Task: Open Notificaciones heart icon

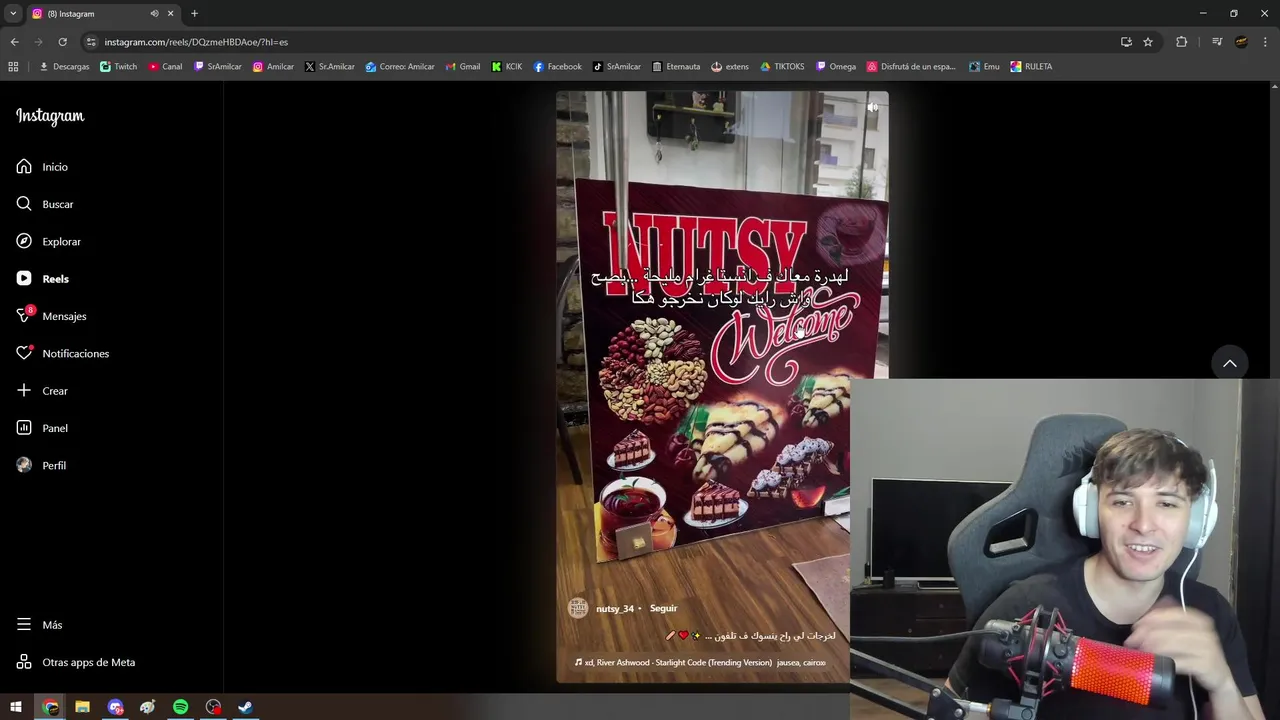Action: coord(24,353)
